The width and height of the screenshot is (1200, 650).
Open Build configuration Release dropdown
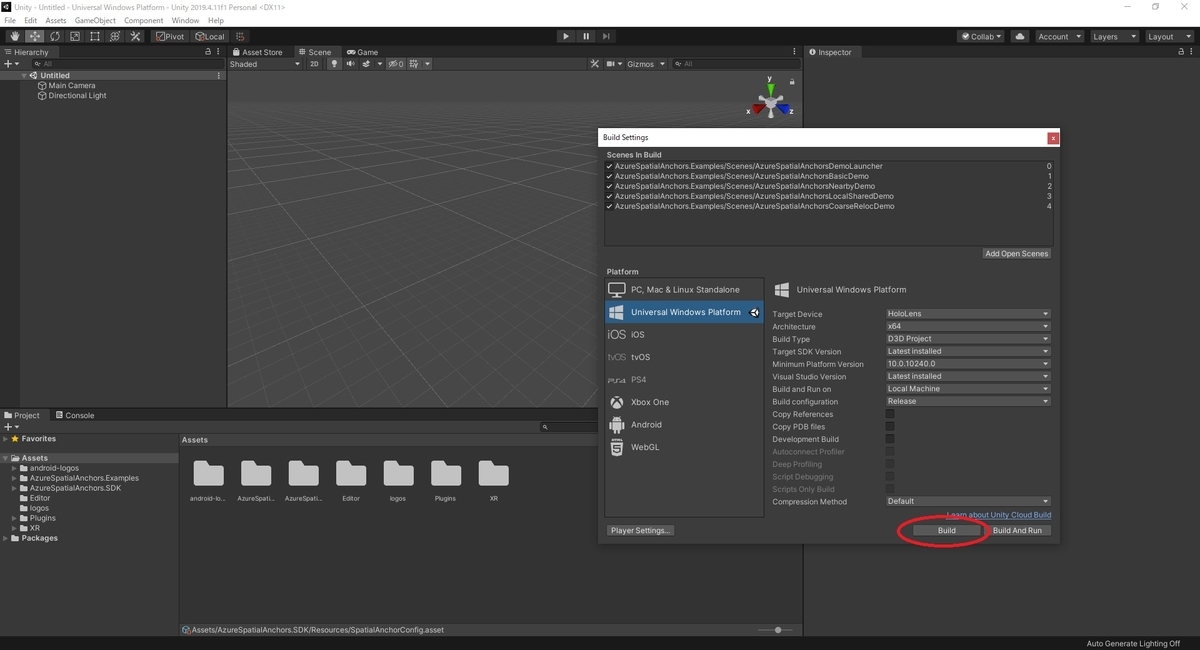(968, 401)
